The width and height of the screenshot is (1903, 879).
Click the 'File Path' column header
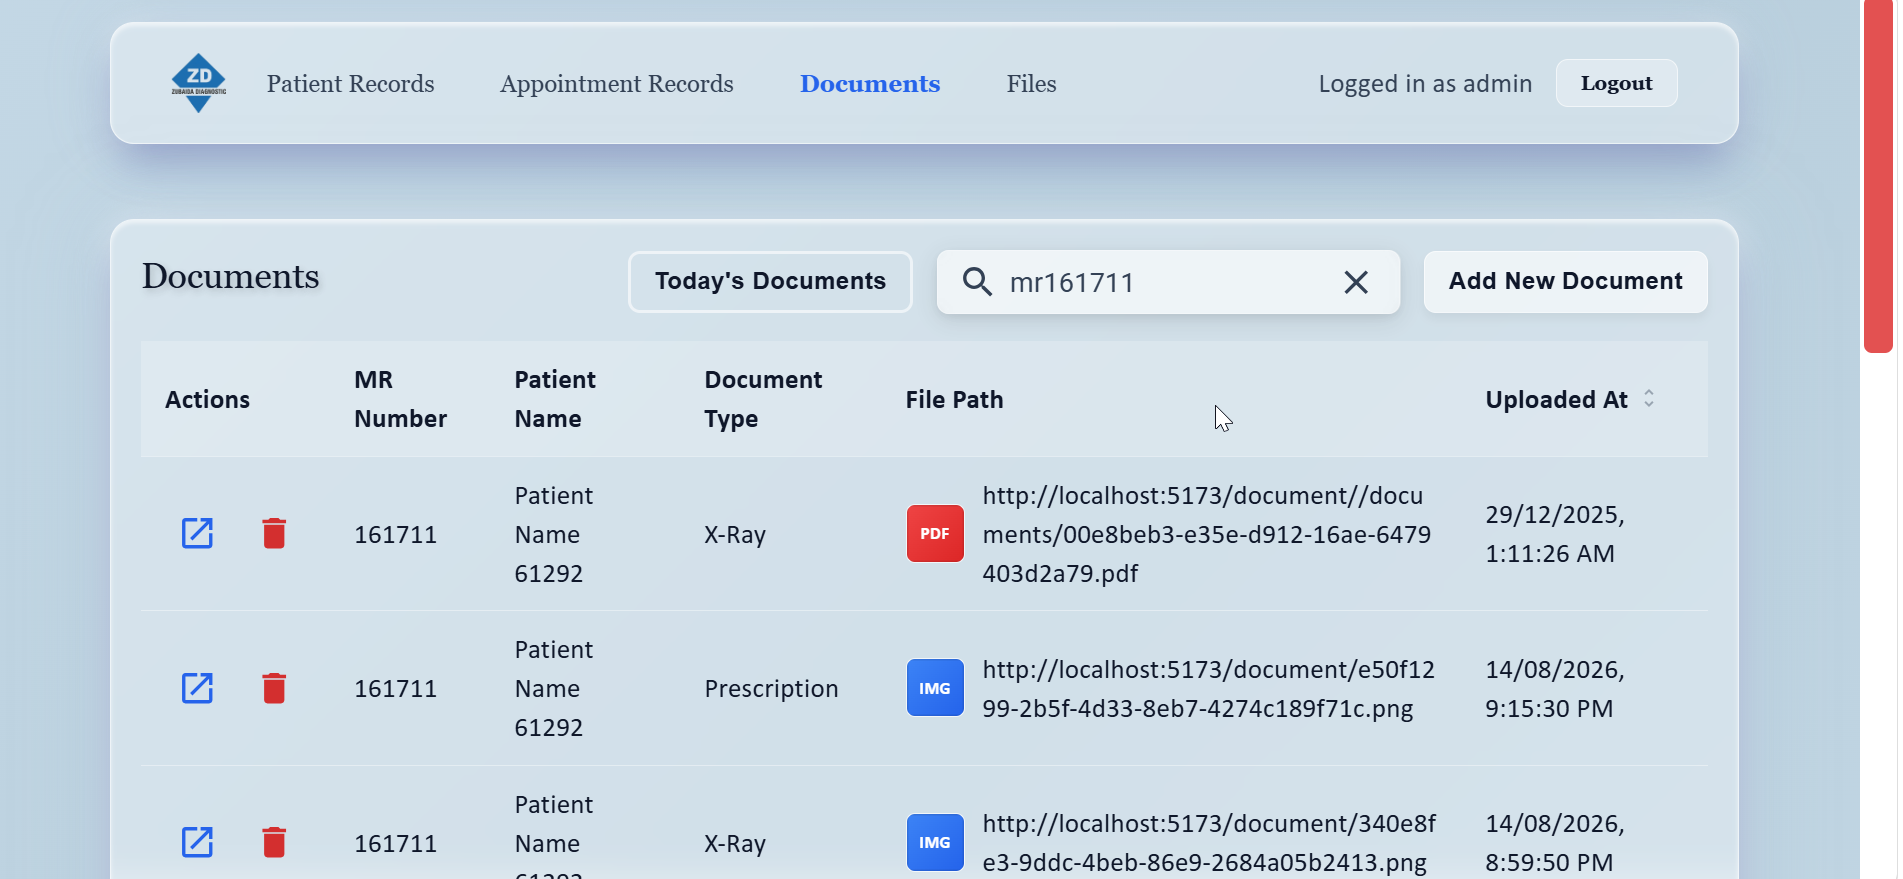point(954,399)
